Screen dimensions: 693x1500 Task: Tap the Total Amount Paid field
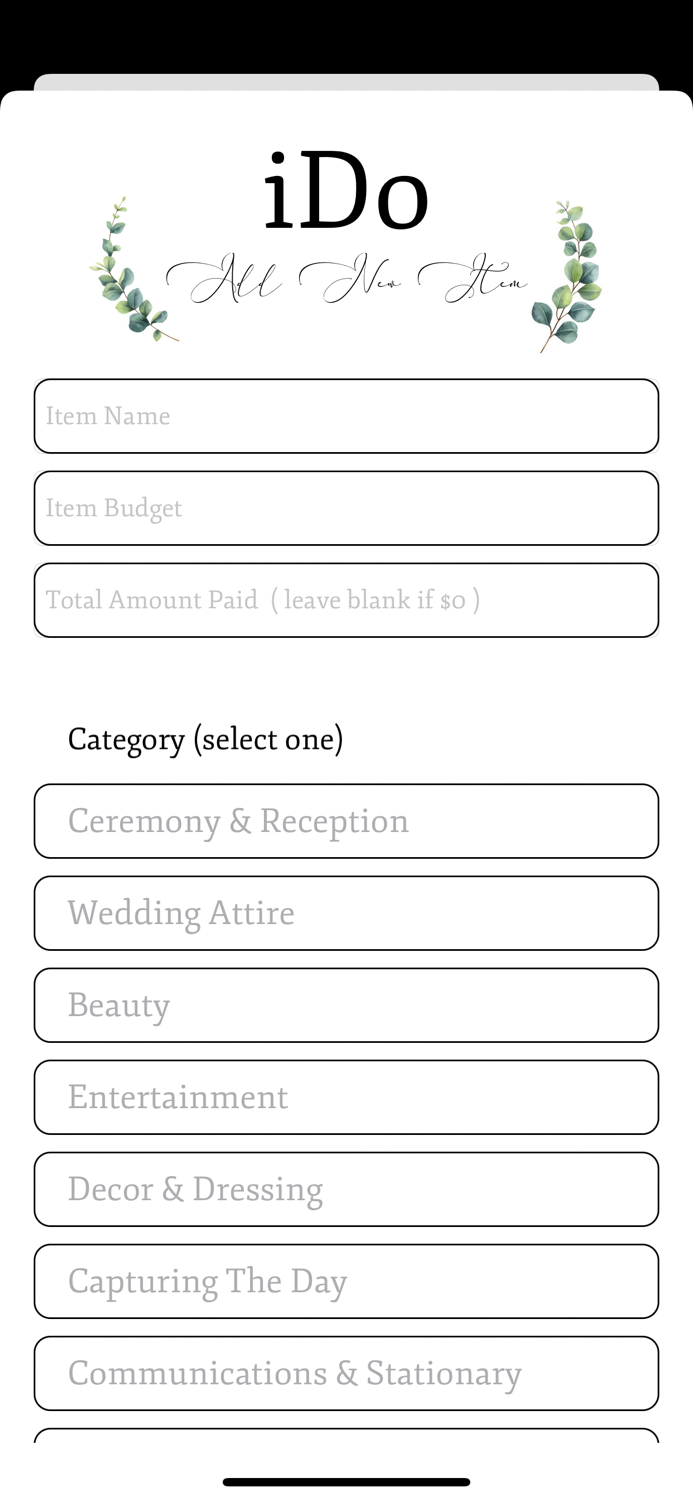(346, 599)
